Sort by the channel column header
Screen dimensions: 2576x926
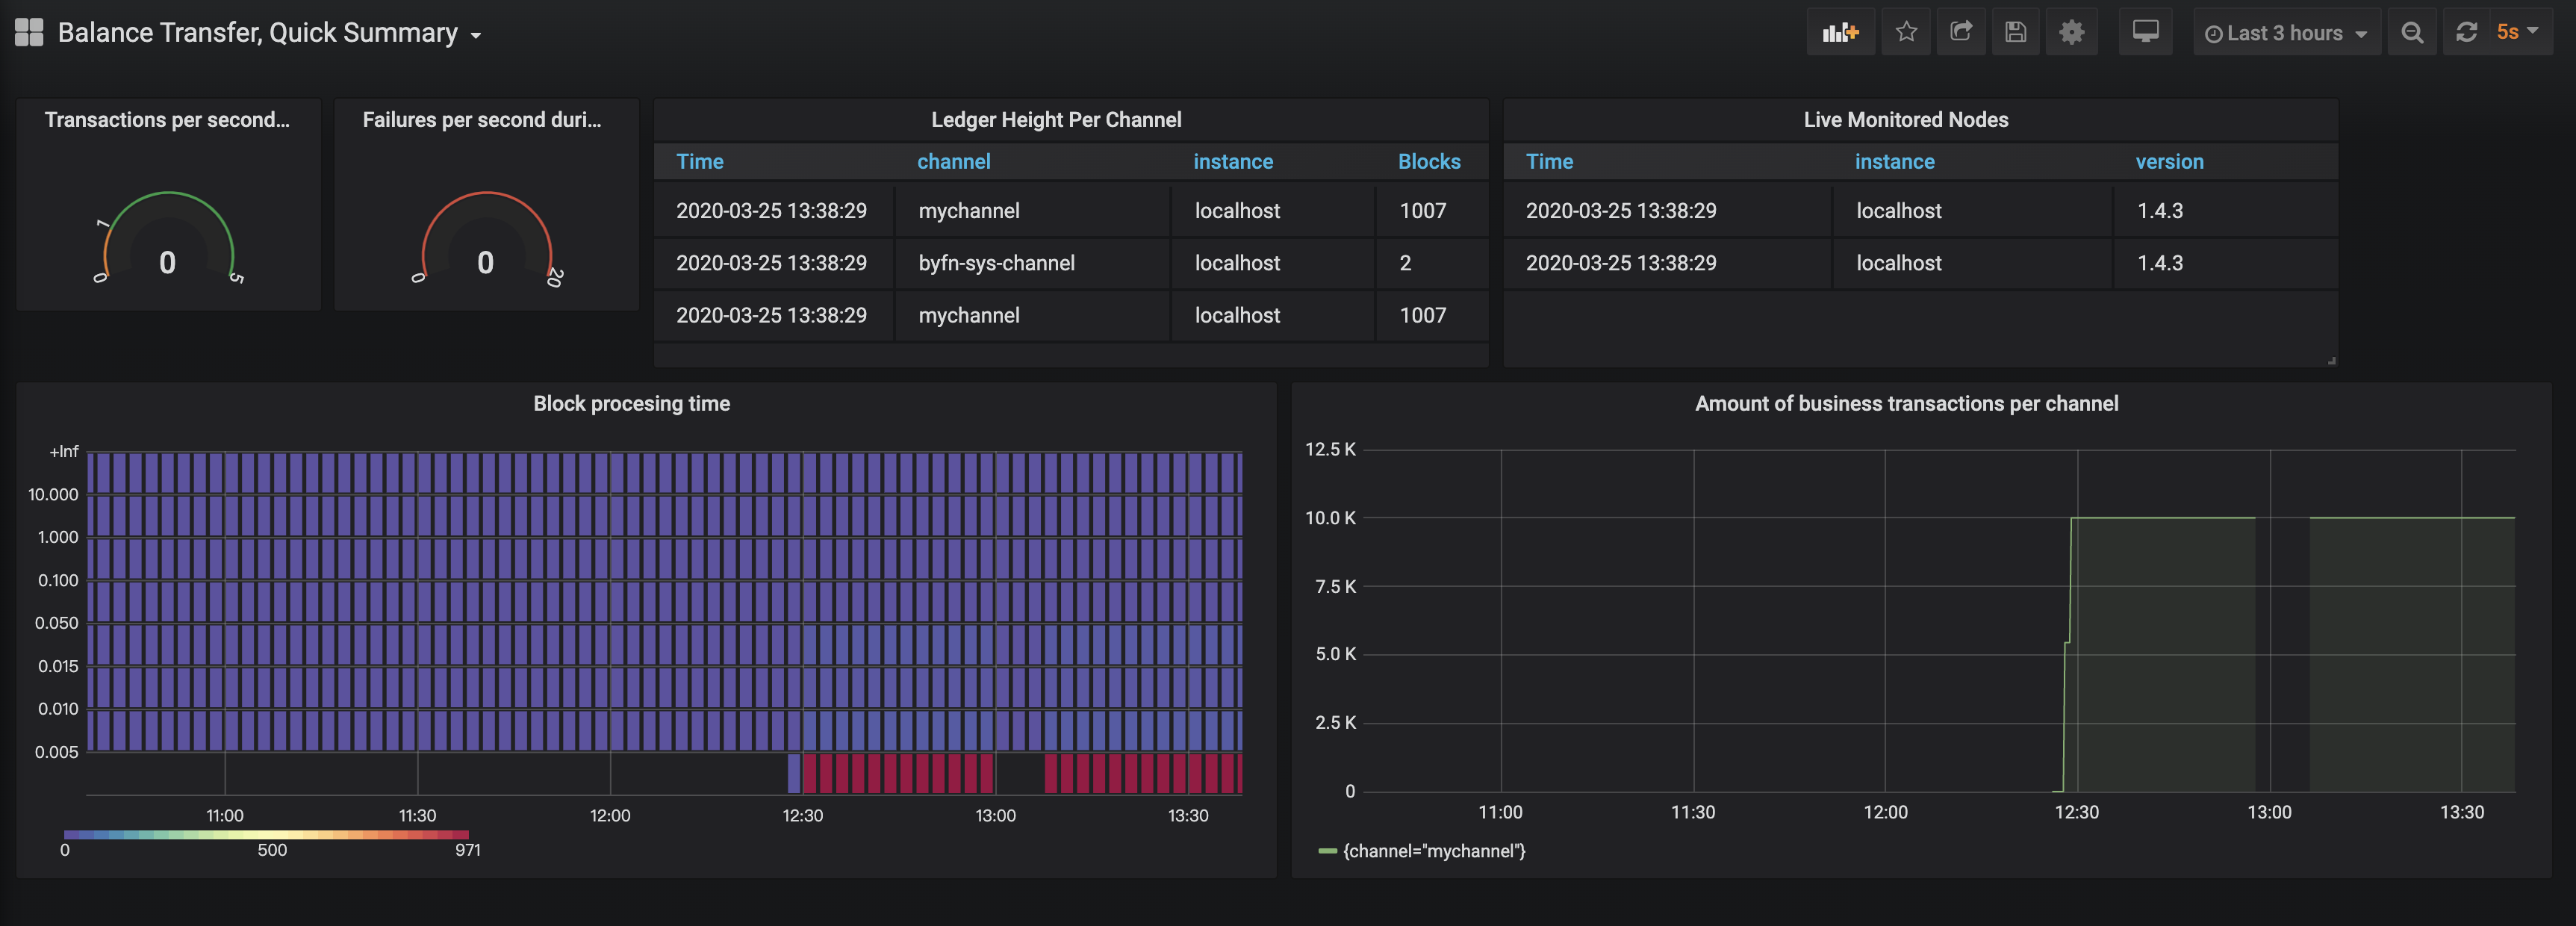tap(954, 161)
